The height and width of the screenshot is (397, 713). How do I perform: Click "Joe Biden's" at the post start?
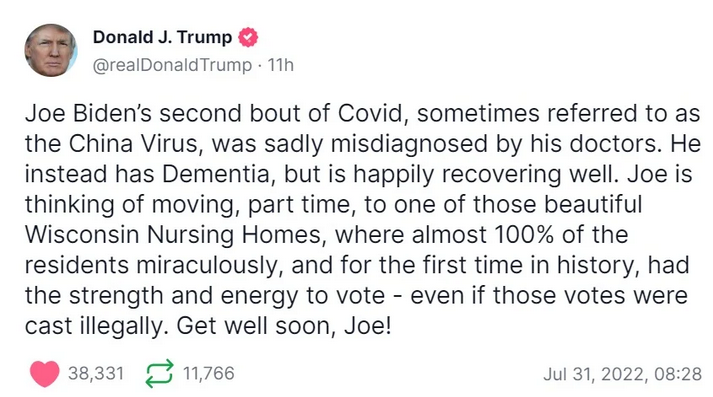[x=88, y=113]
